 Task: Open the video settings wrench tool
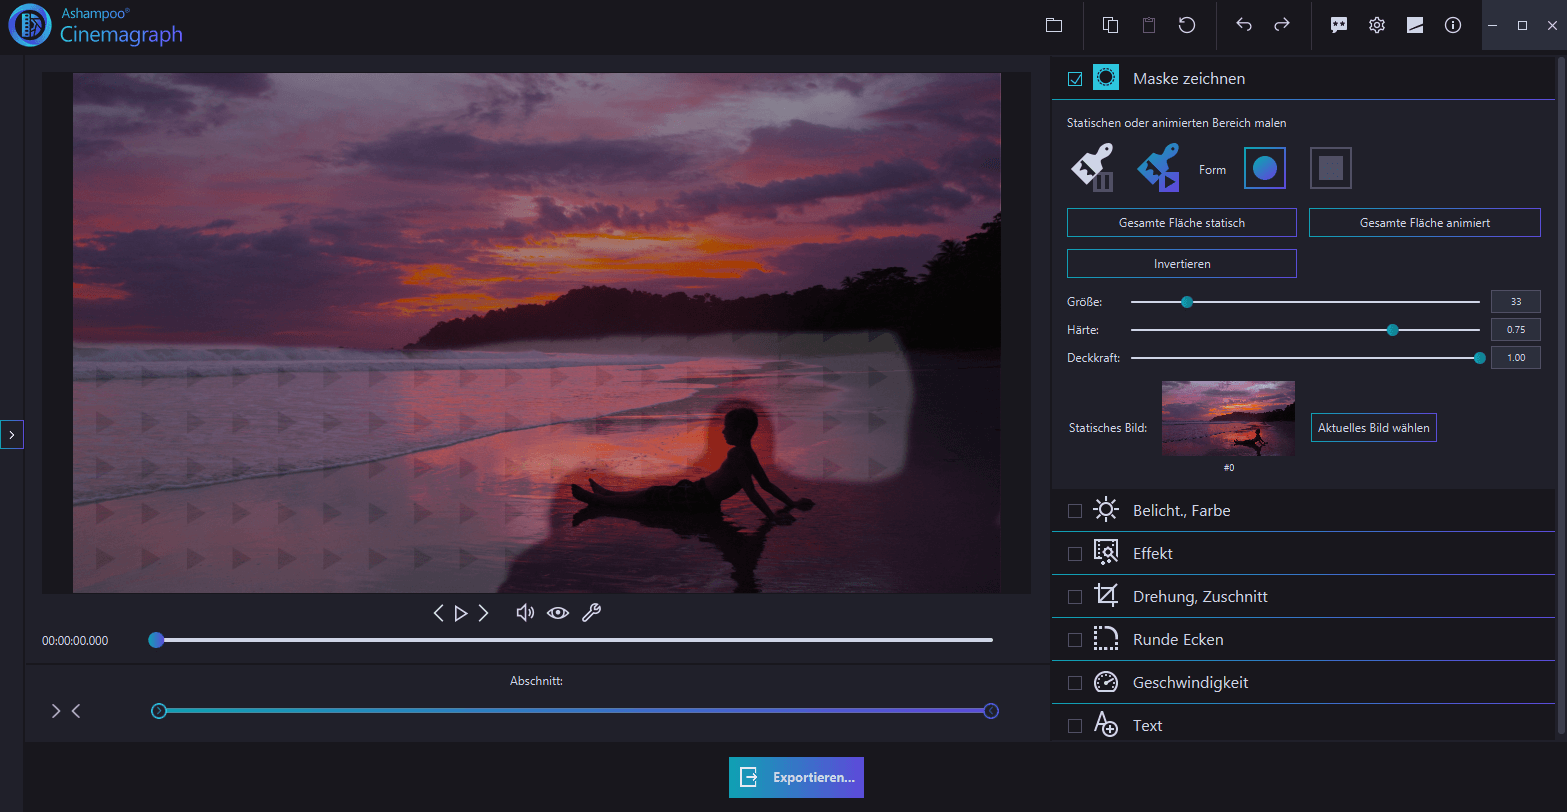pyautogui.click(x=592, y=612)
